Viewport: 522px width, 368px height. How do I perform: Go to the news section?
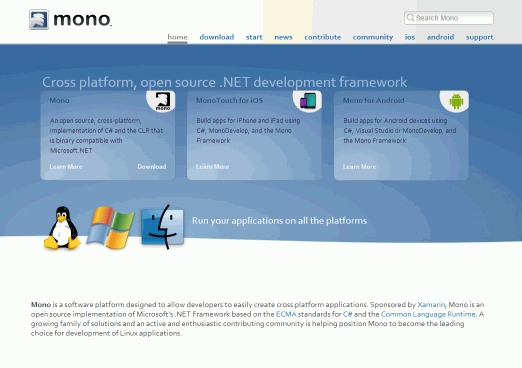tap(283, 37)
